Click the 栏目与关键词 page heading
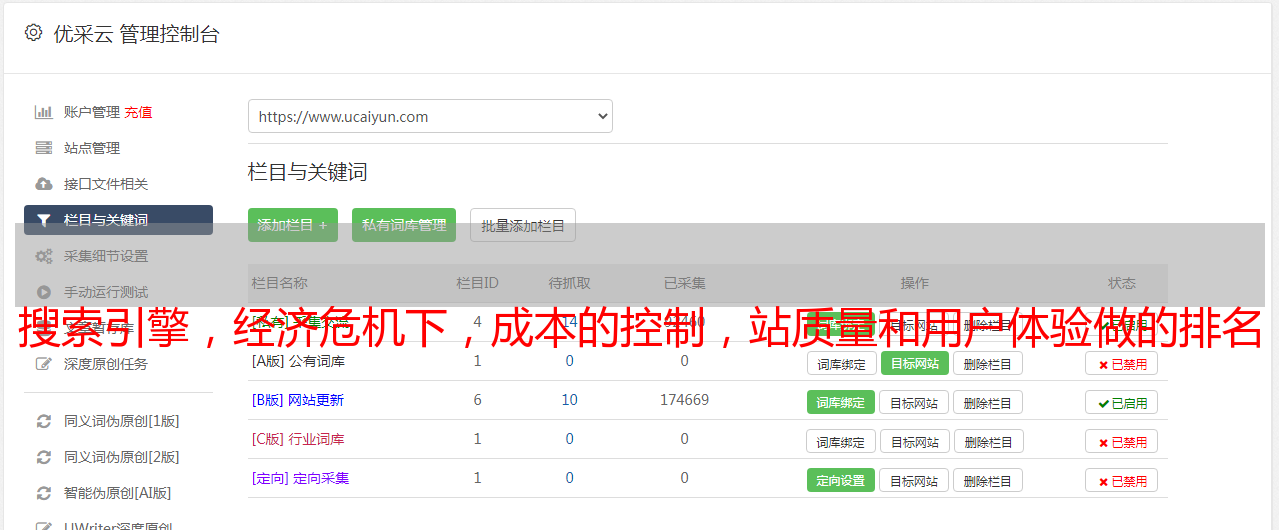Screen dimensions: 1279x530 [308, 172]
